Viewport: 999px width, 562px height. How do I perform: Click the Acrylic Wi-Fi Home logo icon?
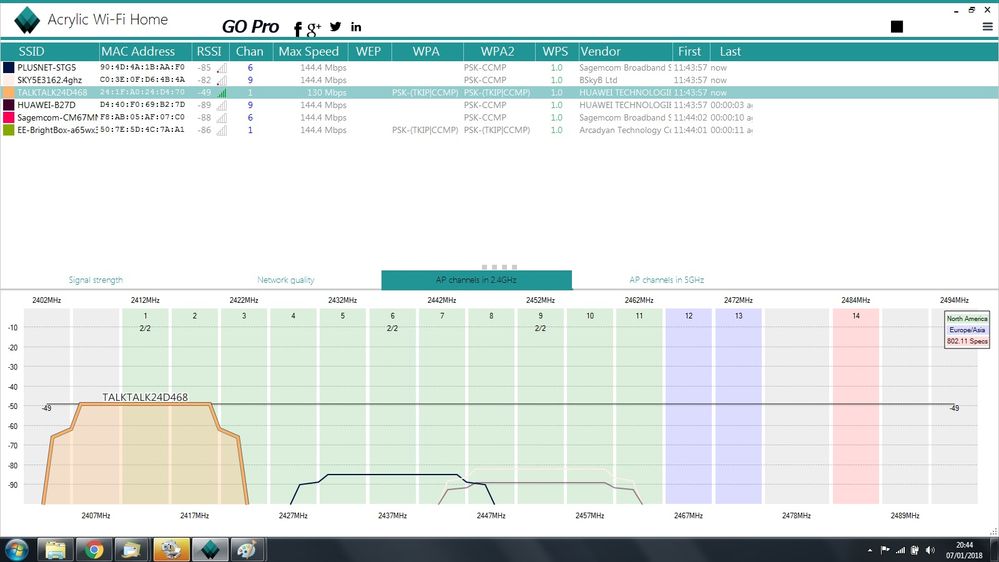point(27,20)
